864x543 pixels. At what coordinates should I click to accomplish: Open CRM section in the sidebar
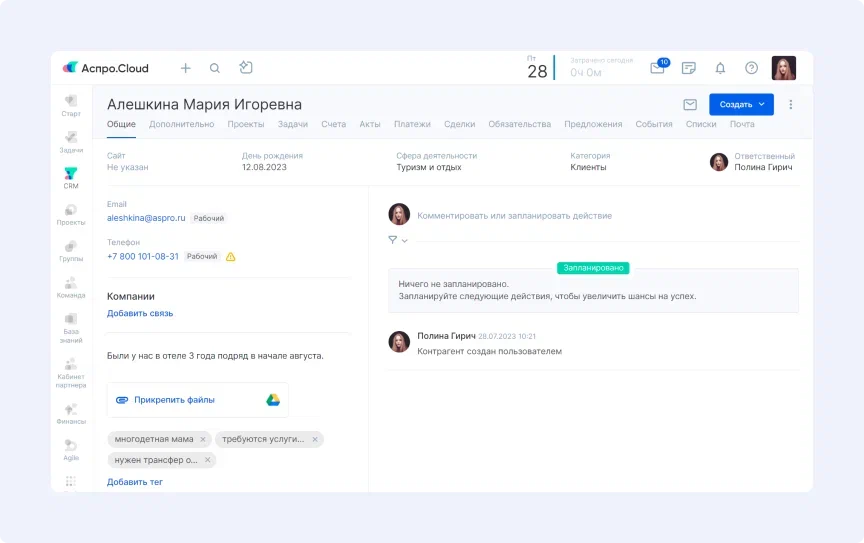(71, 178)
